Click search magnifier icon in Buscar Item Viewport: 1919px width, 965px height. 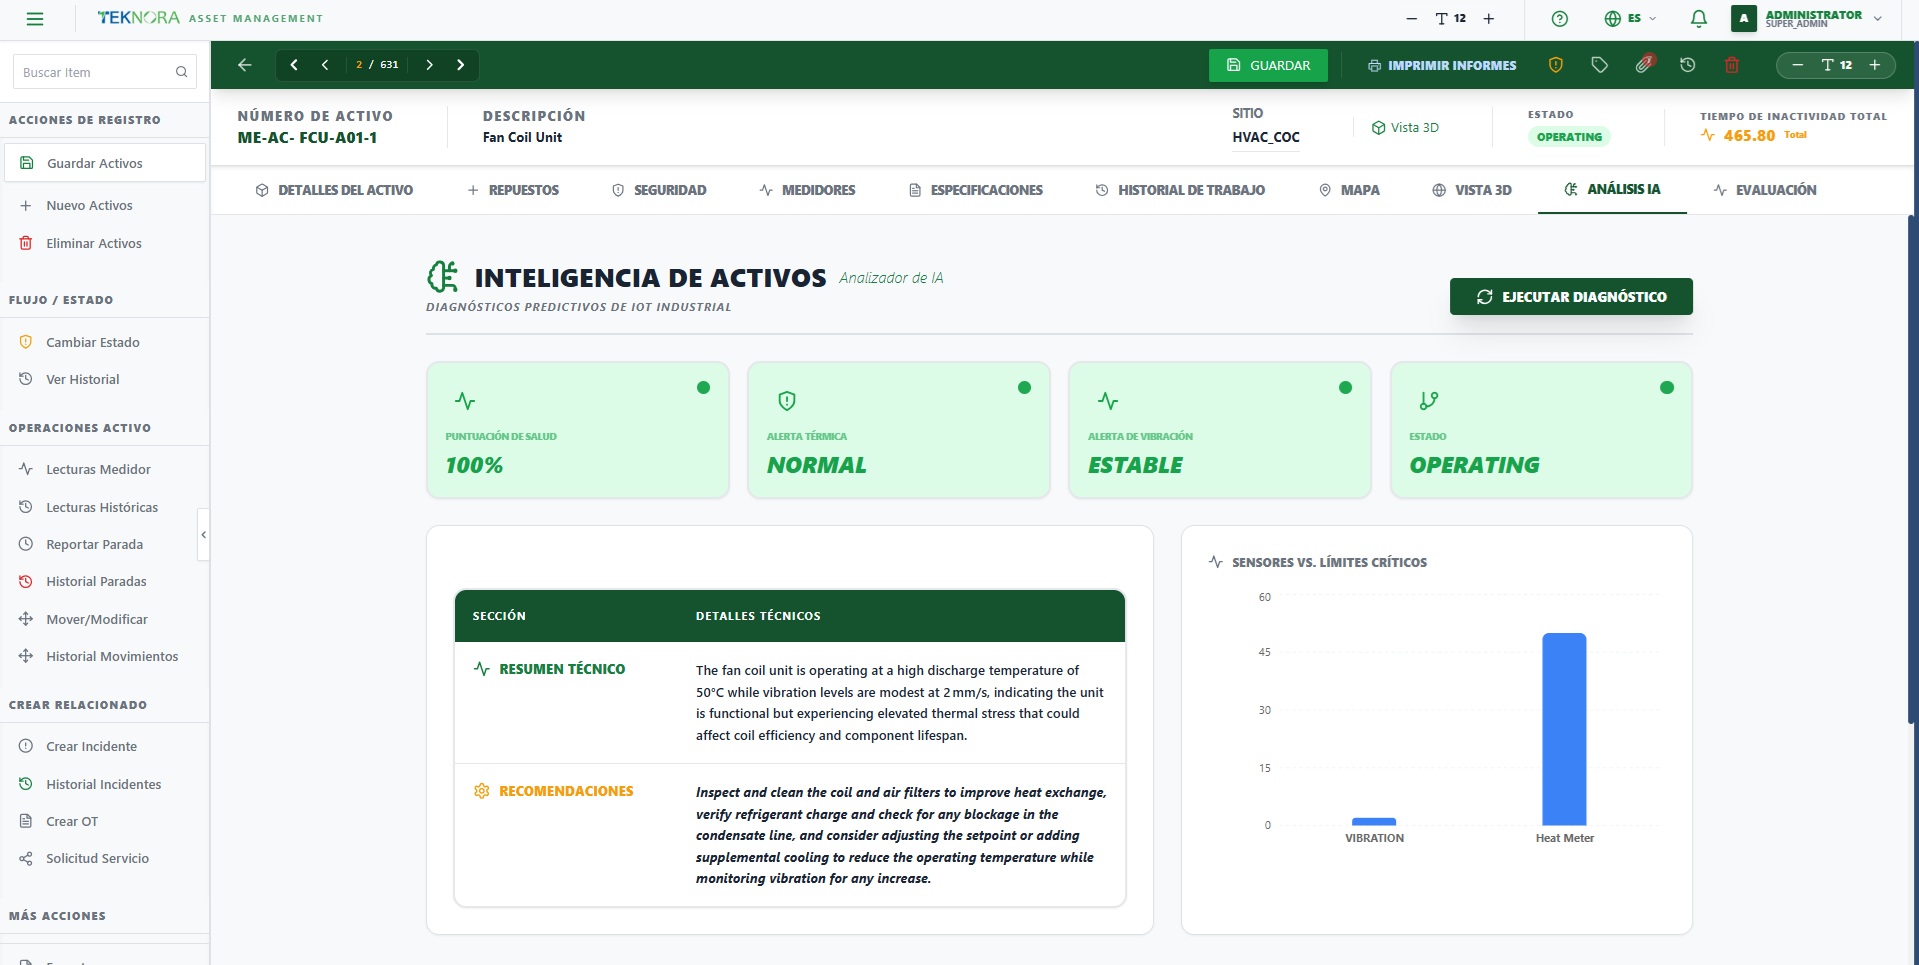(x=181, y=72)
